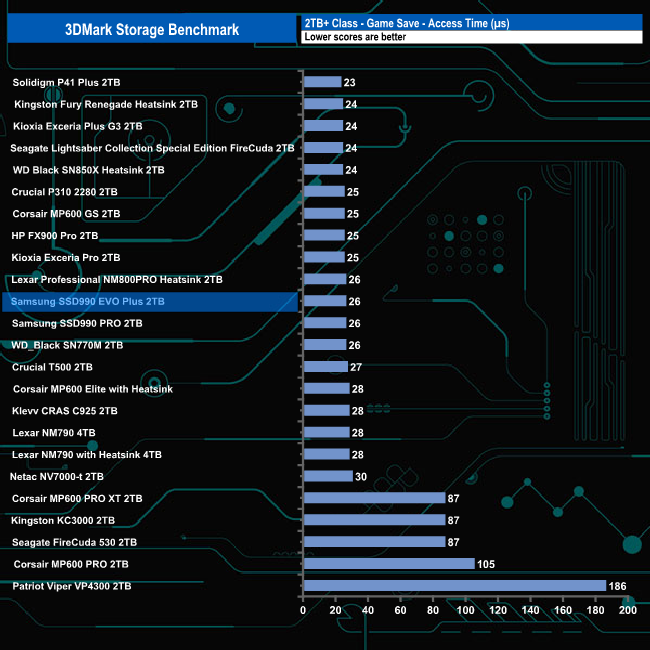Select the 'Crucial P310 2280 2TB' label
650x650 pixels.
click(65, 192)
